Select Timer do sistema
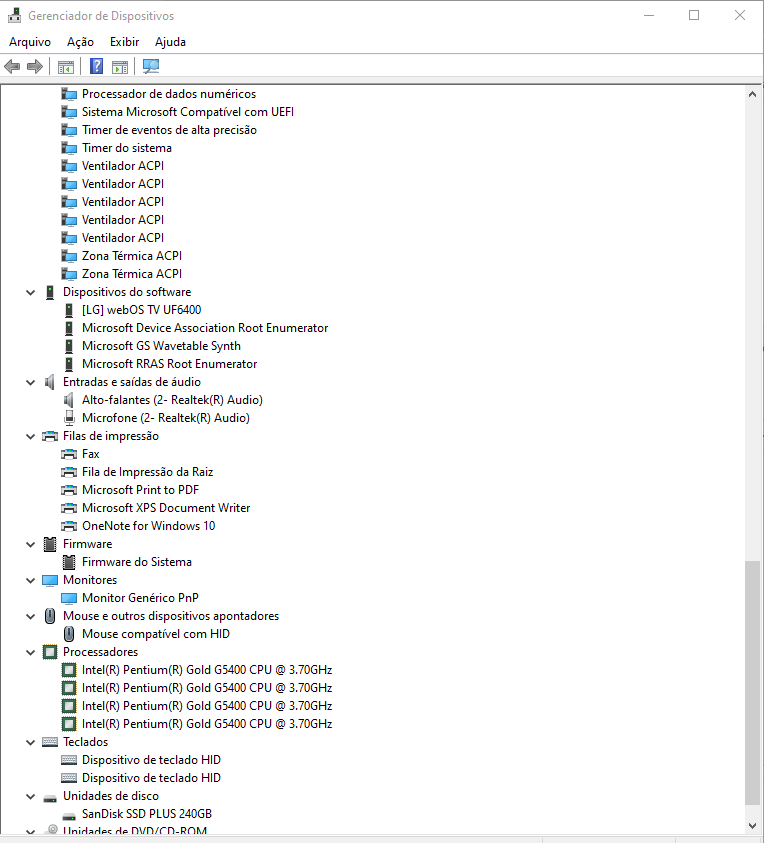764x843 pixels. (127, 148)
